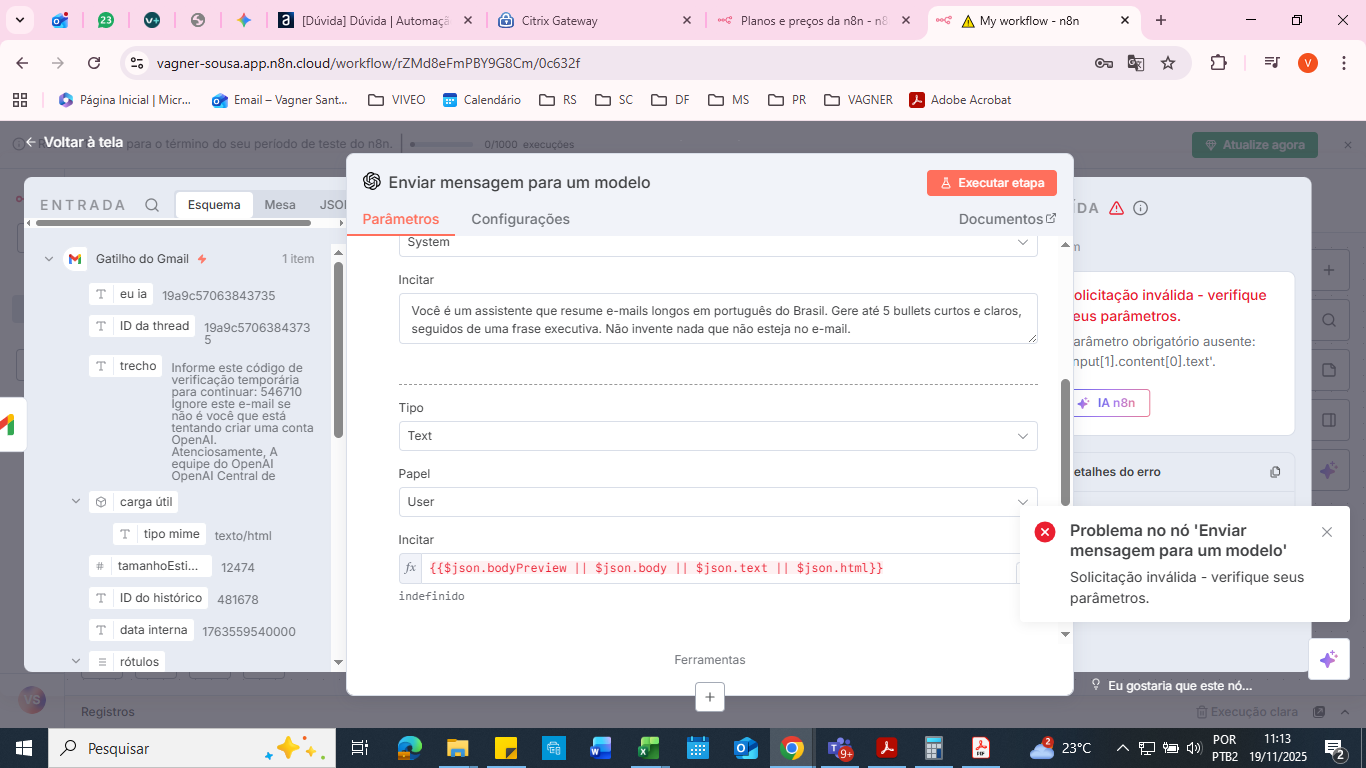Open the Chrome extensions puzzle icon

(1218, 63)
